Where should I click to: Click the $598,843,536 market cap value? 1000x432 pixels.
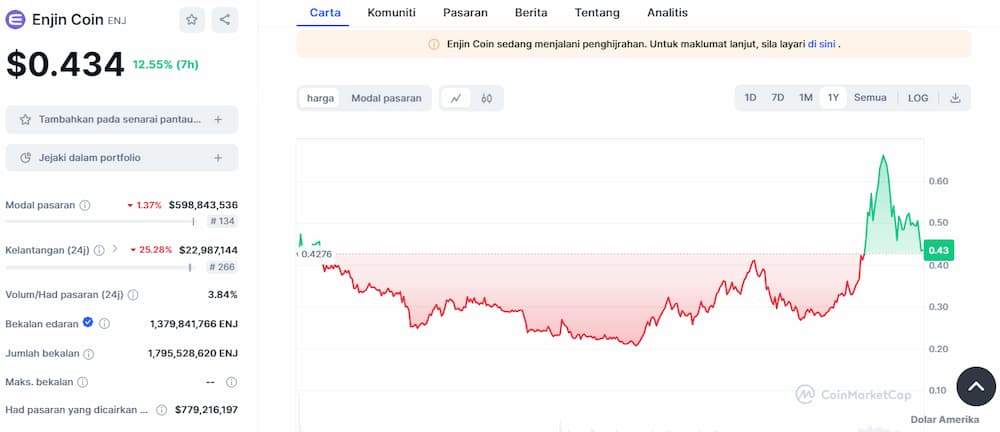click(x=203, y=205)
